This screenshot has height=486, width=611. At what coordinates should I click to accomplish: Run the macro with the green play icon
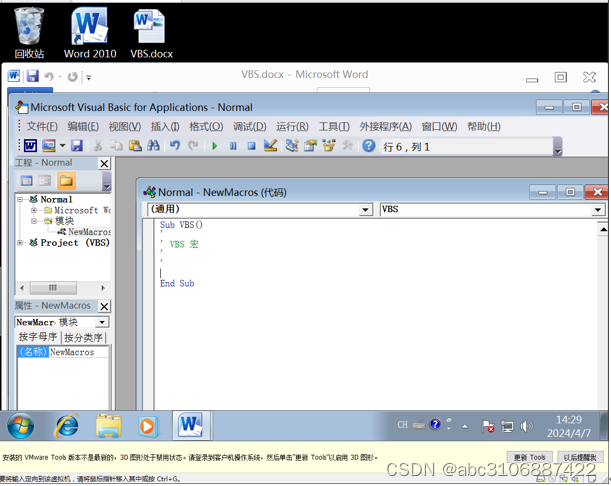point(214,146)
